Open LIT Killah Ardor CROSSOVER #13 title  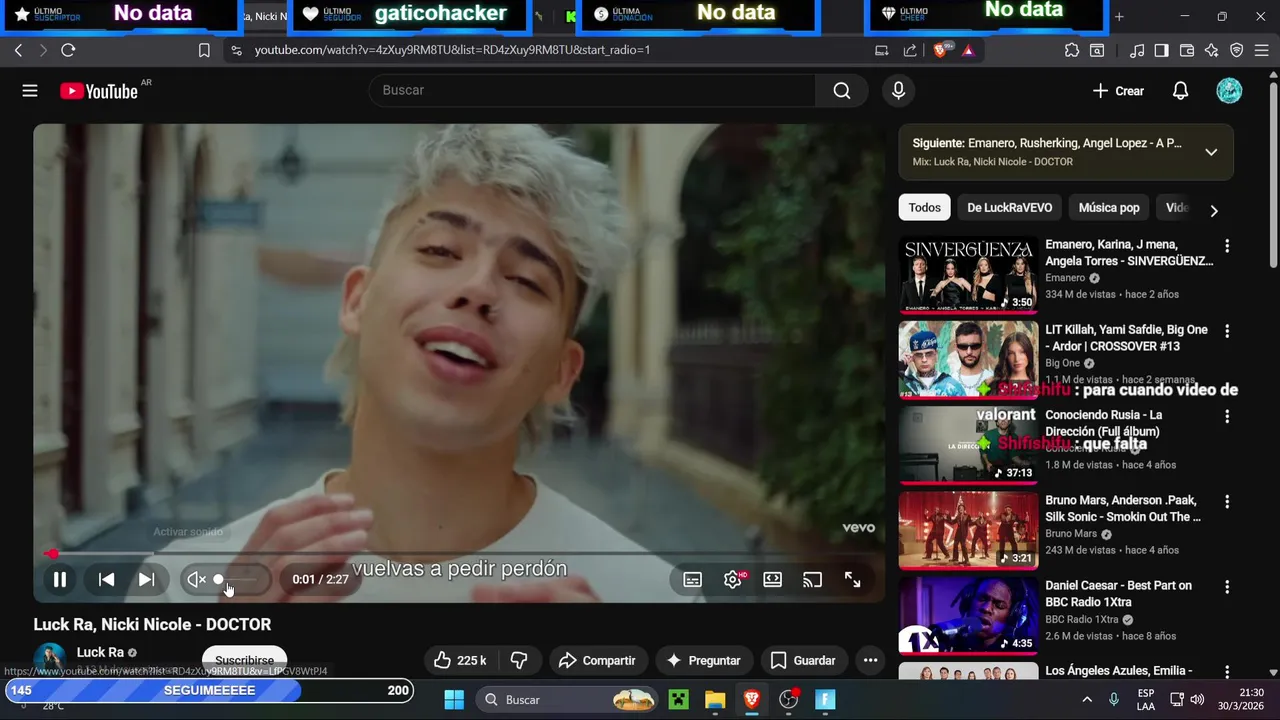pos(1127,338)
